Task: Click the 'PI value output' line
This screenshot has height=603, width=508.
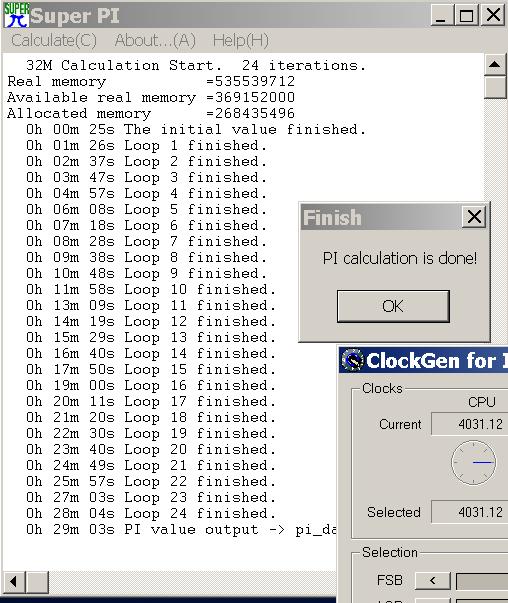Action: [181, 530]
